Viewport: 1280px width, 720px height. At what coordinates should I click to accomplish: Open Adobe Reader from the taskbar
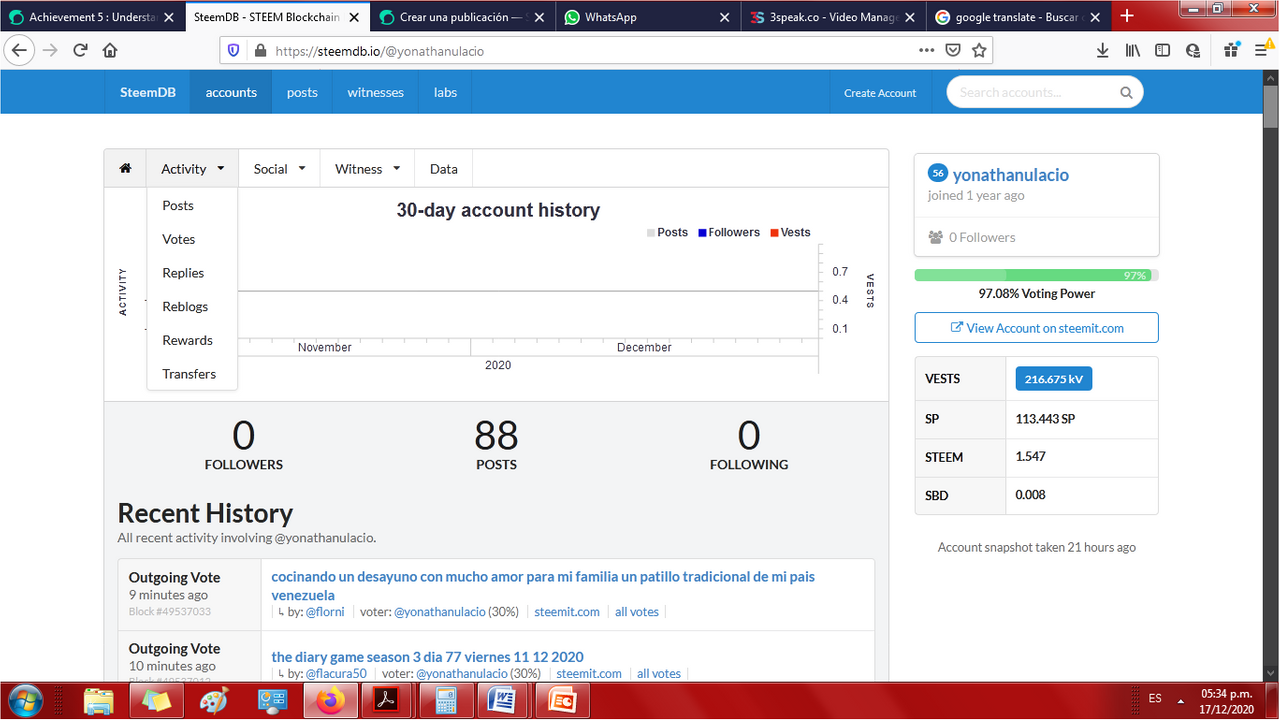[x=387, y=700]
